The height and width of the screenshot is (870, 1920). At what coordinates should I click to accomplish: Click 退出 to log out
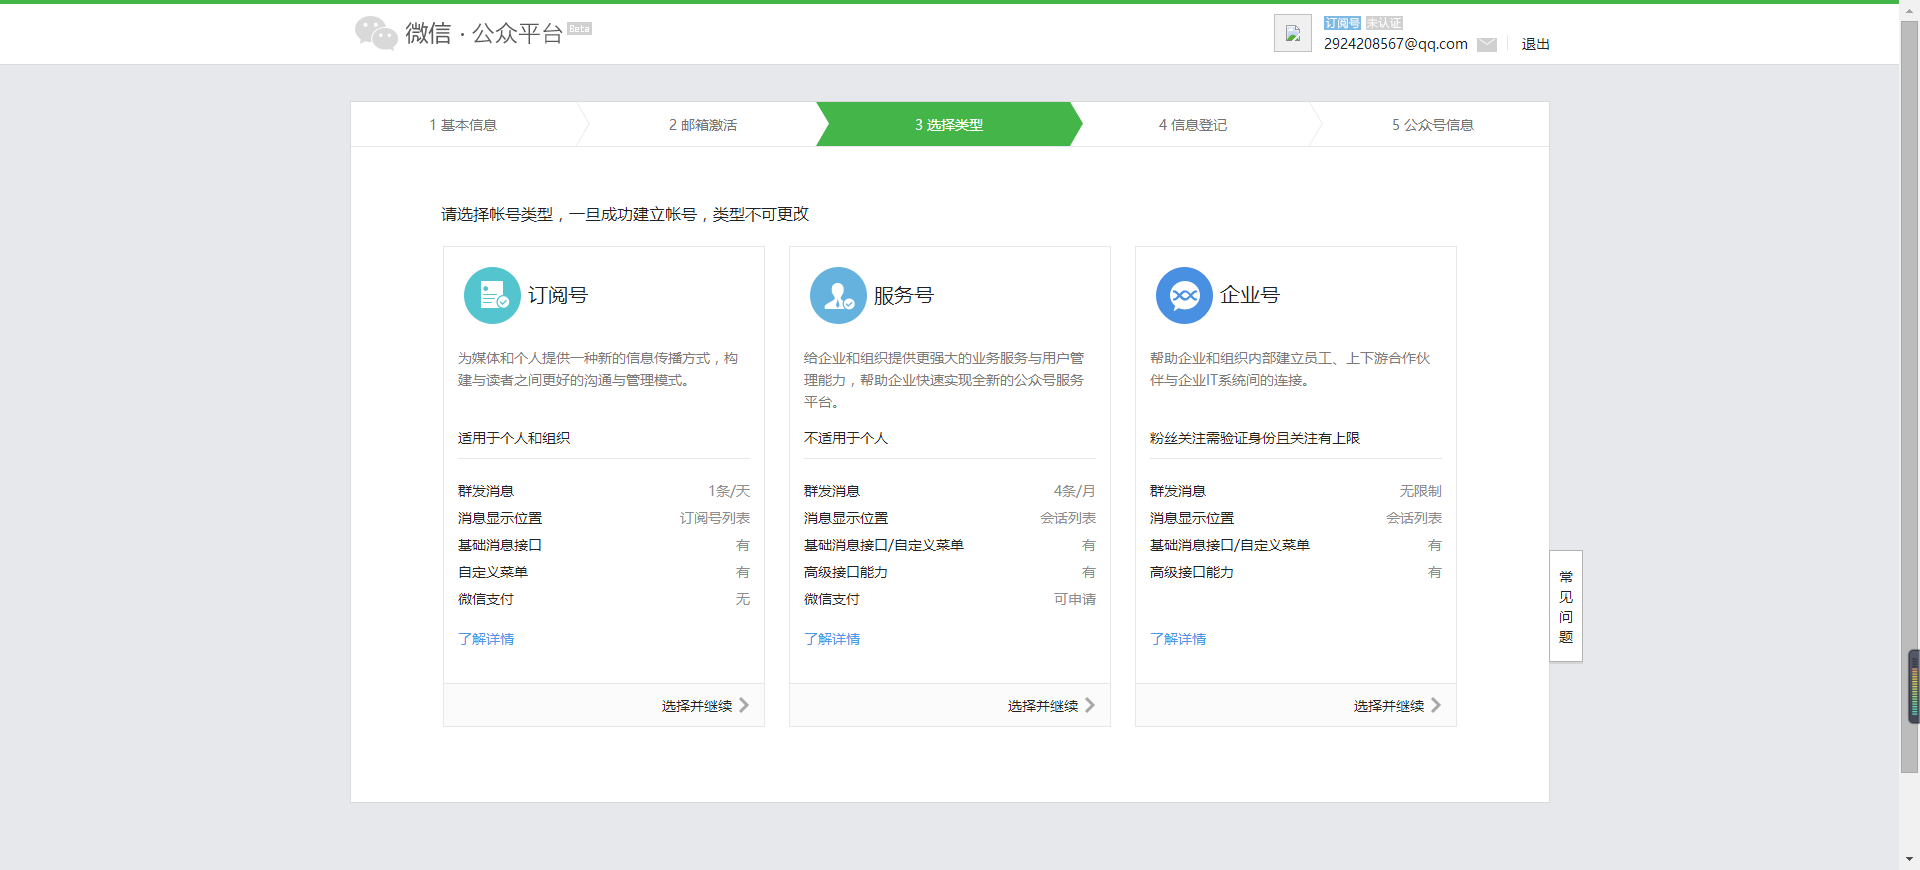tap(1536, 44)
